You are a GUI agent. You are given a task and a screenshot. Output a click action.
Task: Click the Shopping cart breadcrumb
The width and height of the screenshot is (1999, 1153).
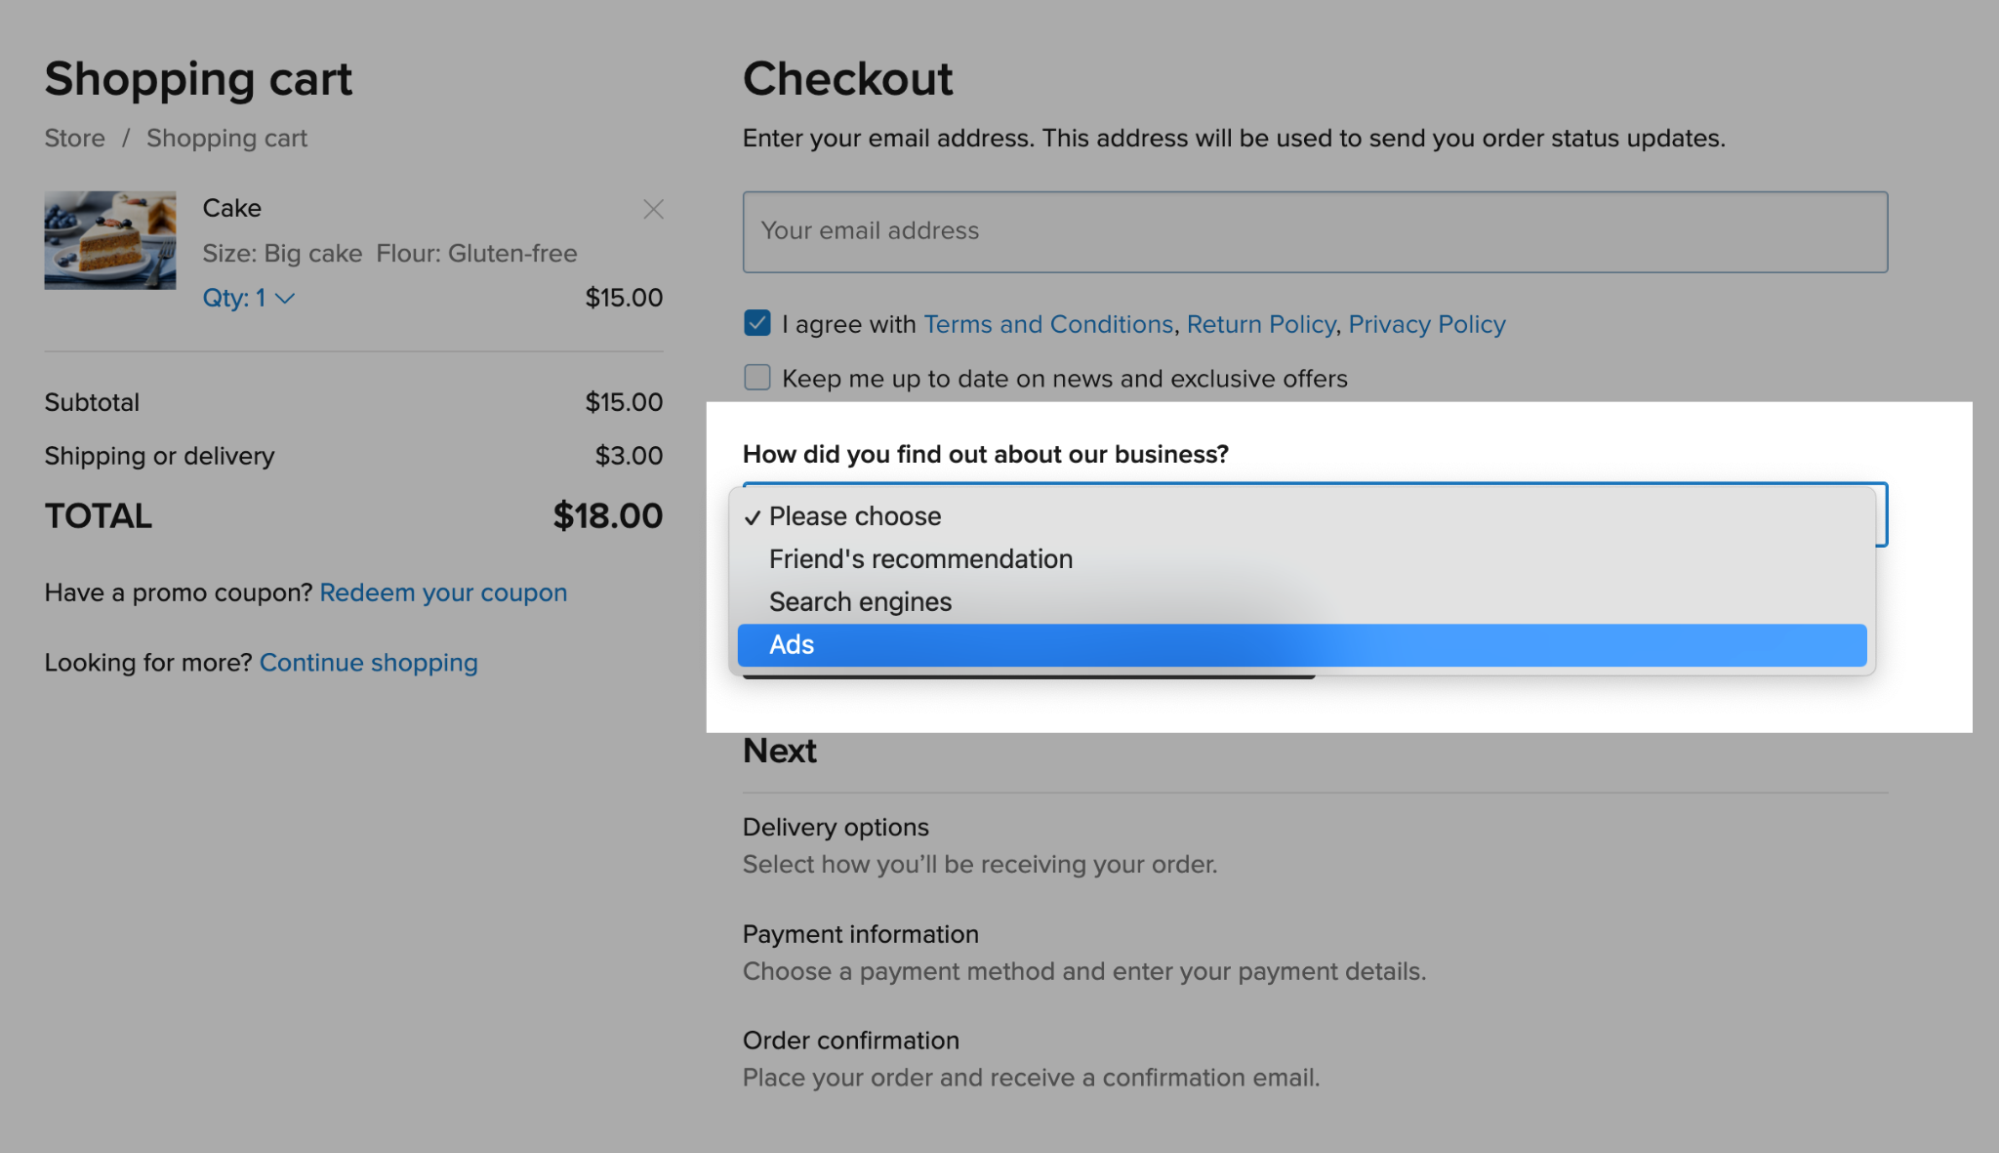(226, 138)
